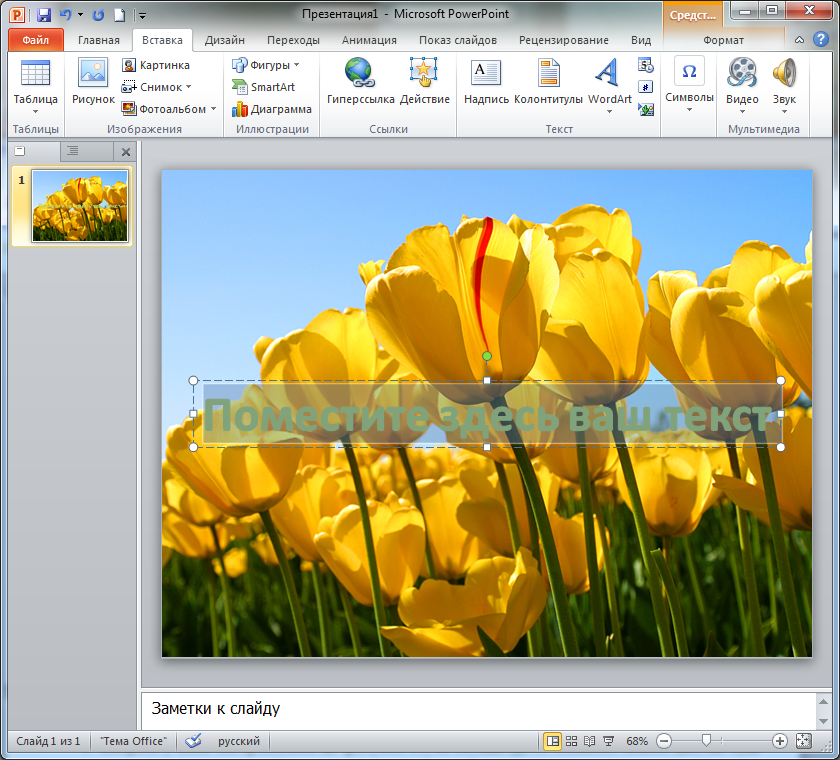
Task: Zoom out with the minus button
Action: [664, 741]
